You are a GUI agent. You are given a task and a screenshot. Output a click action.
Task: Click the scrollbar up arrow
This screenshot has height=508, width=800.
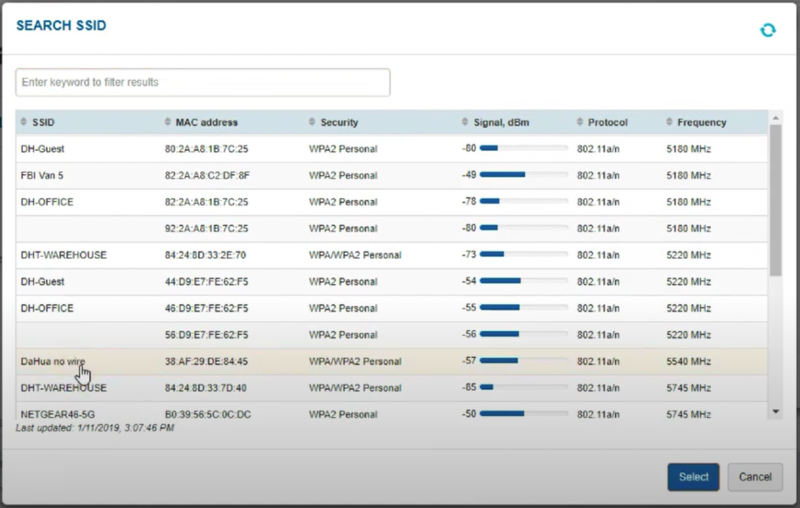pyautogui.click(x=776, y=118)
